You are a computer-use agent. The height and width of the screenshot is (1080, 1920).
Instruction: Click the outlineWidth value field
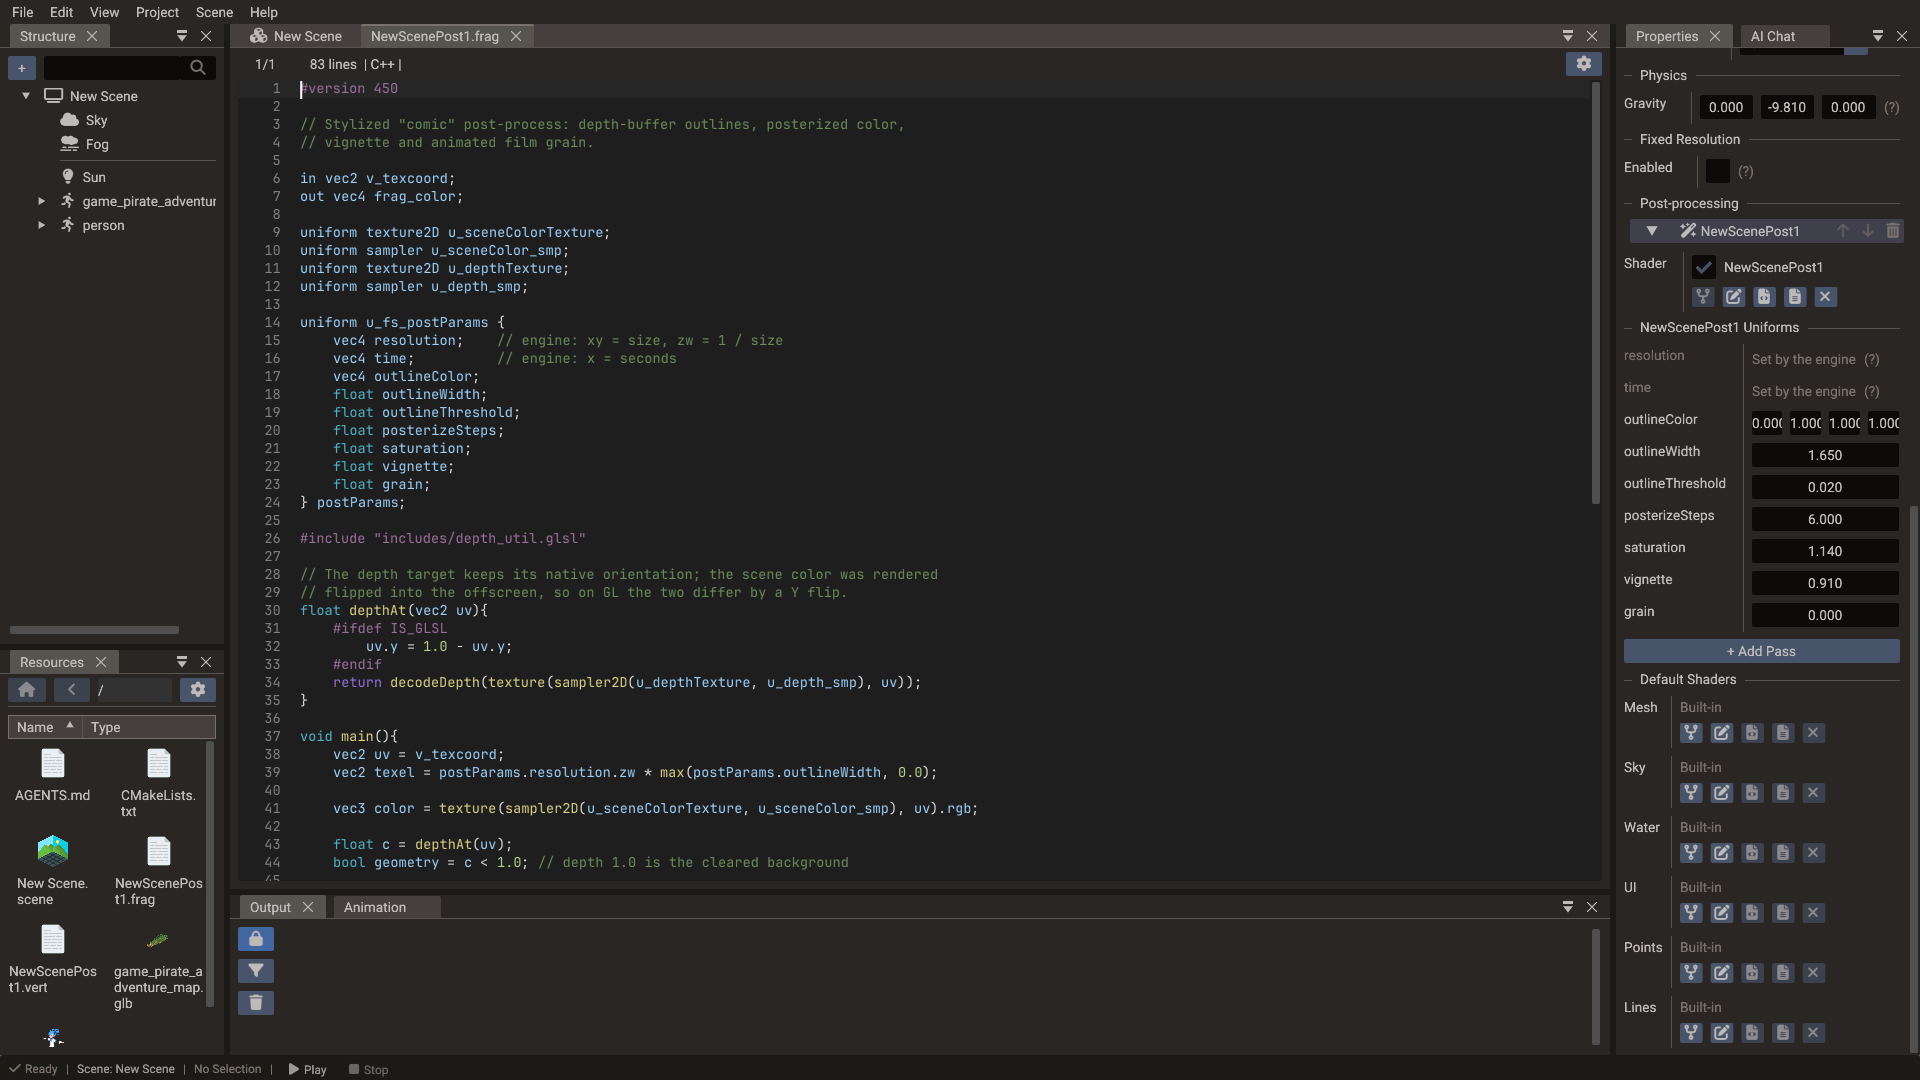pyautogui.click(x=1825, y=455)
